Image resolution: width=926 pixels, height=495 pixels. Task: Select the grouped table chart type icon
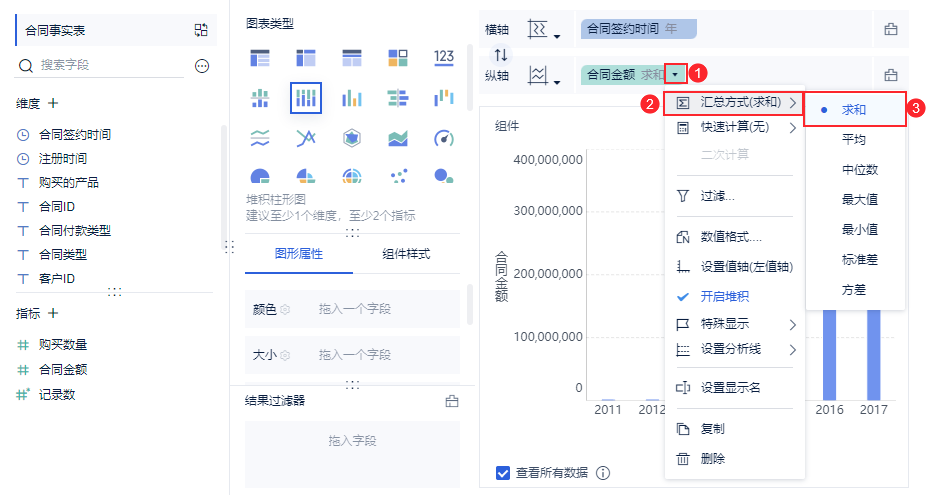coord(260,58)
